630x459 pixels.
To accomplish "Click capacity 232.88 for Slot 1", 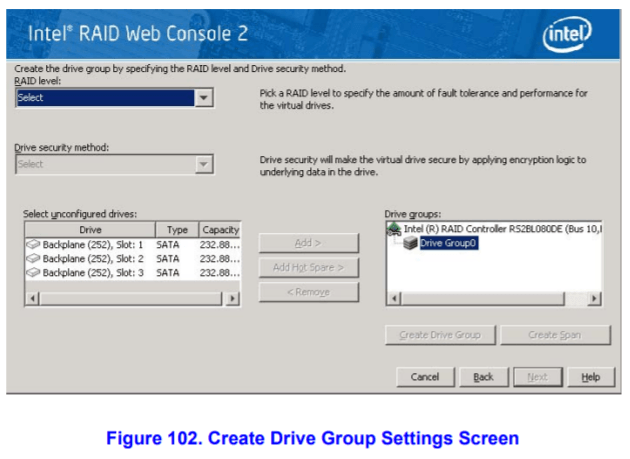I will [220, 245].
